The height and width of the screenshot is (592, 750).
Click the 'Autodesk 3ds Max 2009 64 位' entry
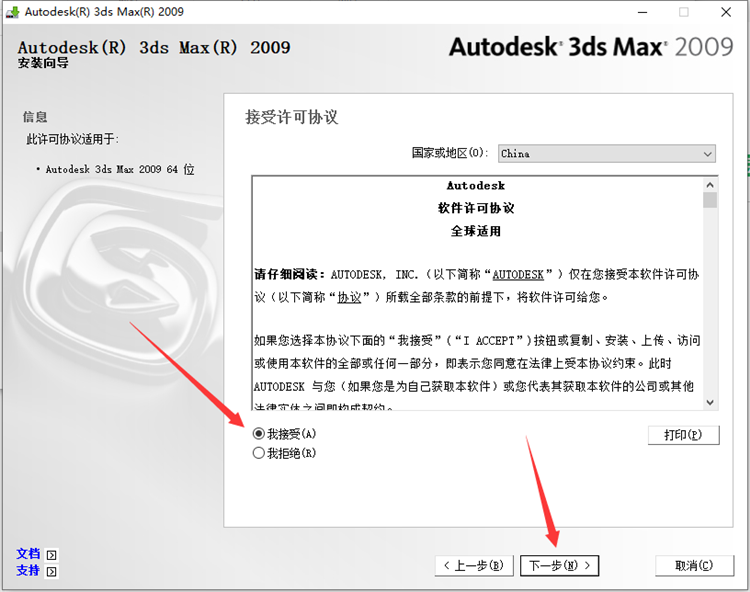point(120,169)
